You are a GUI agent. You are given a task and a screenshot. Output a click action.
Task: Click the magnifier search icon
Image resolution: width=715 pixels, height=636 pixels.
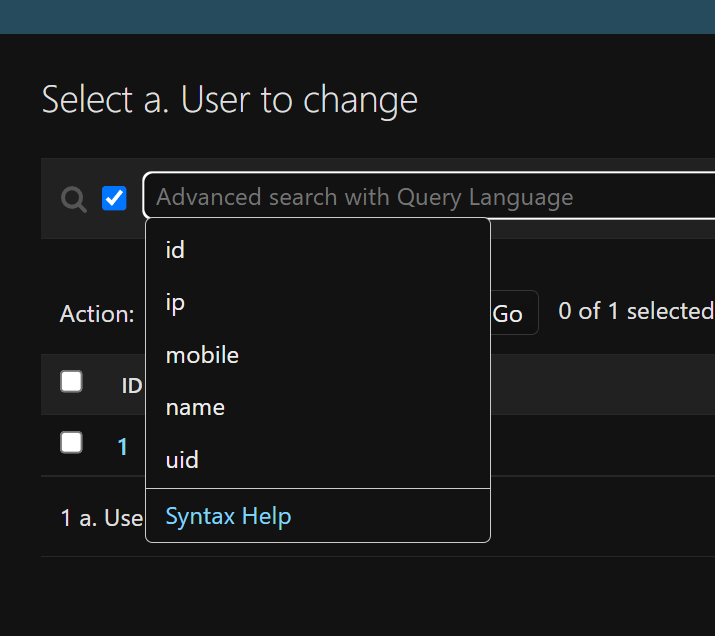[x=73, y=199]
